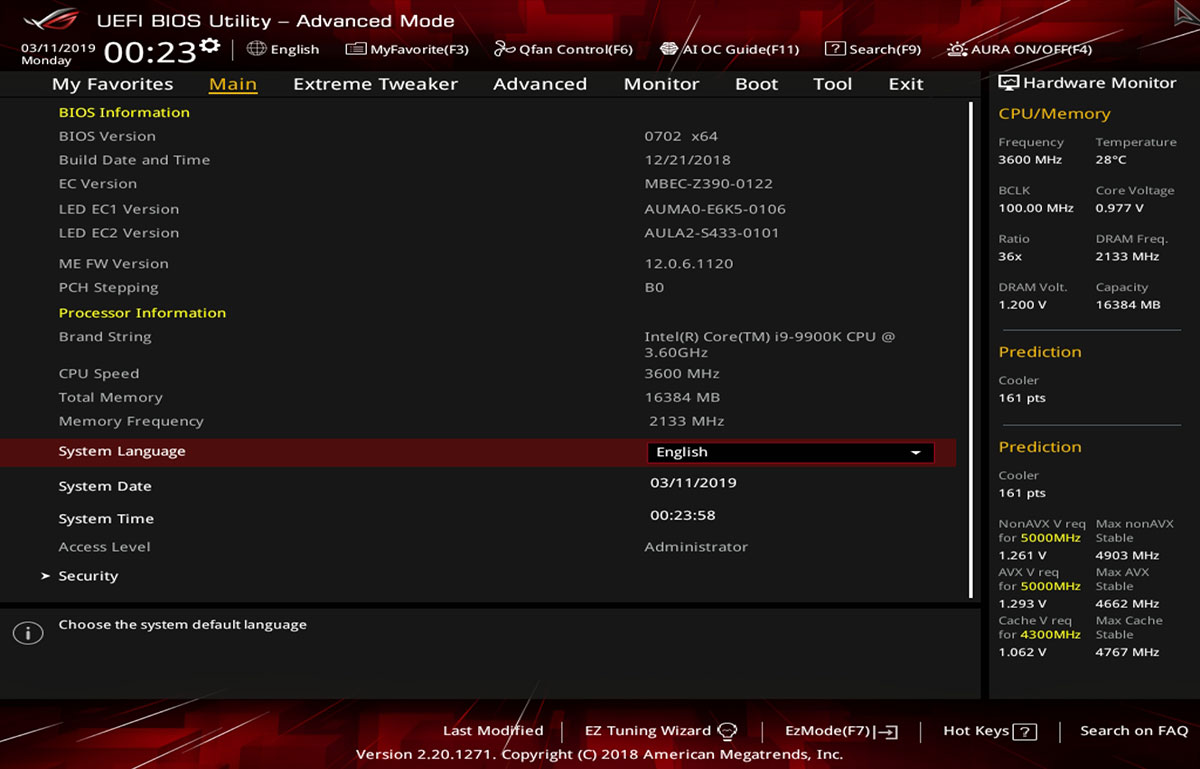The width and height of the screenshot is (1200, 769).
Task: Expand the Security submenu
Action: [x=88, y=576]
